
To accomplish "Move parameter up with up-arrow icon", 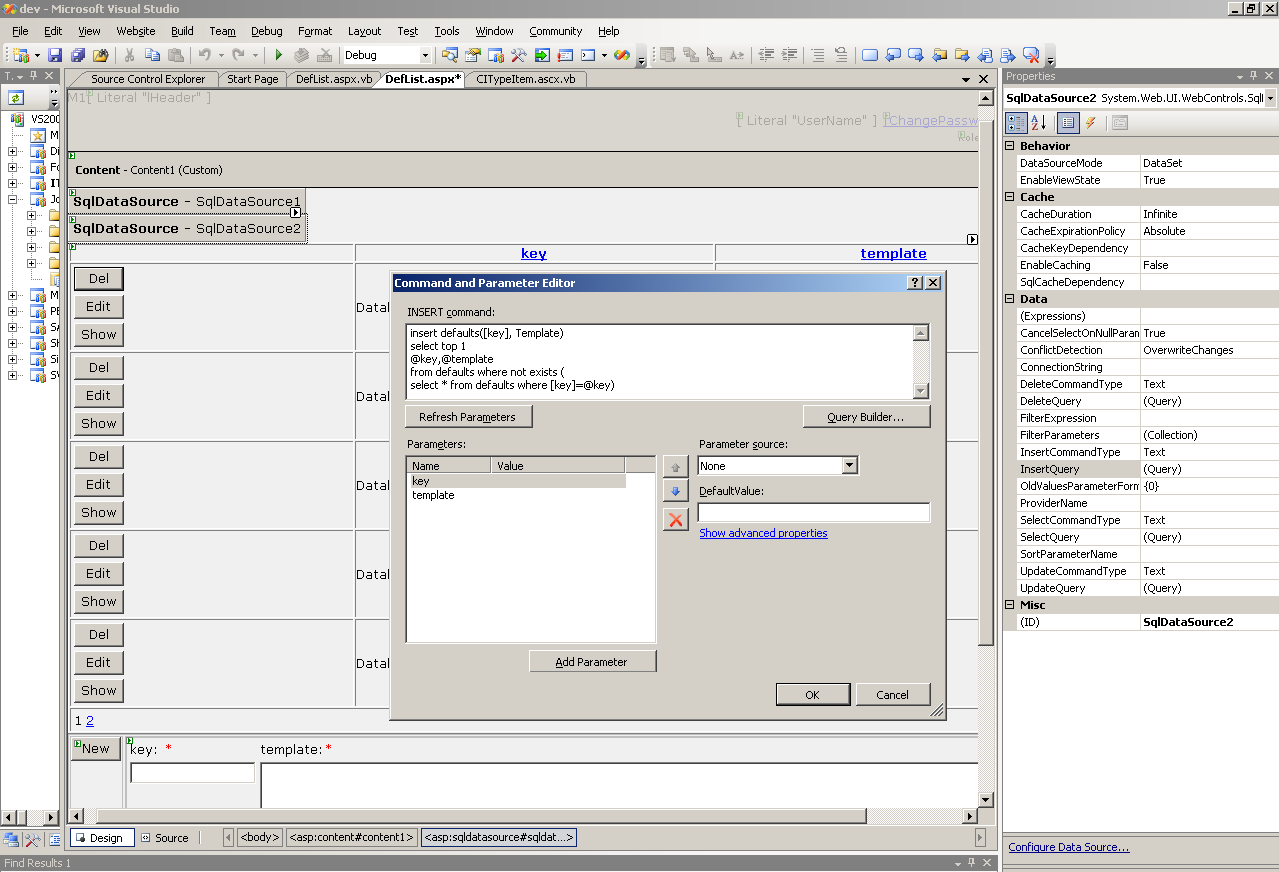I will 676,466.
